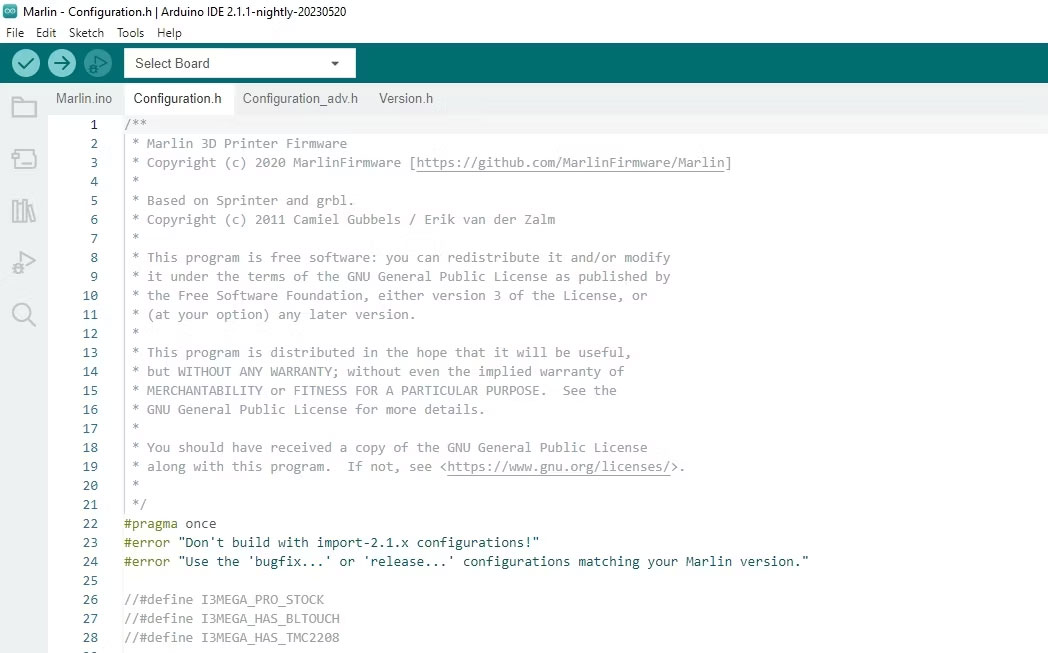Screen dimensions: 1048x653
Task: Switch to the Version.h tab
Action: point(406,98)
